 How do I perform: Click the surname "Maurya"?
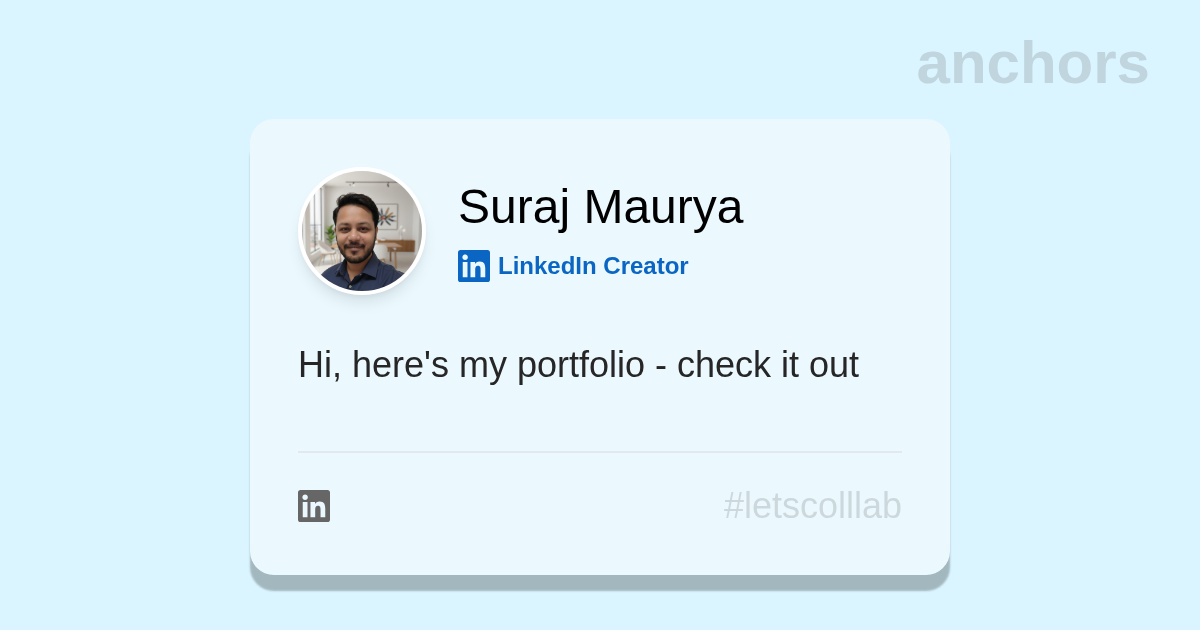663,207
